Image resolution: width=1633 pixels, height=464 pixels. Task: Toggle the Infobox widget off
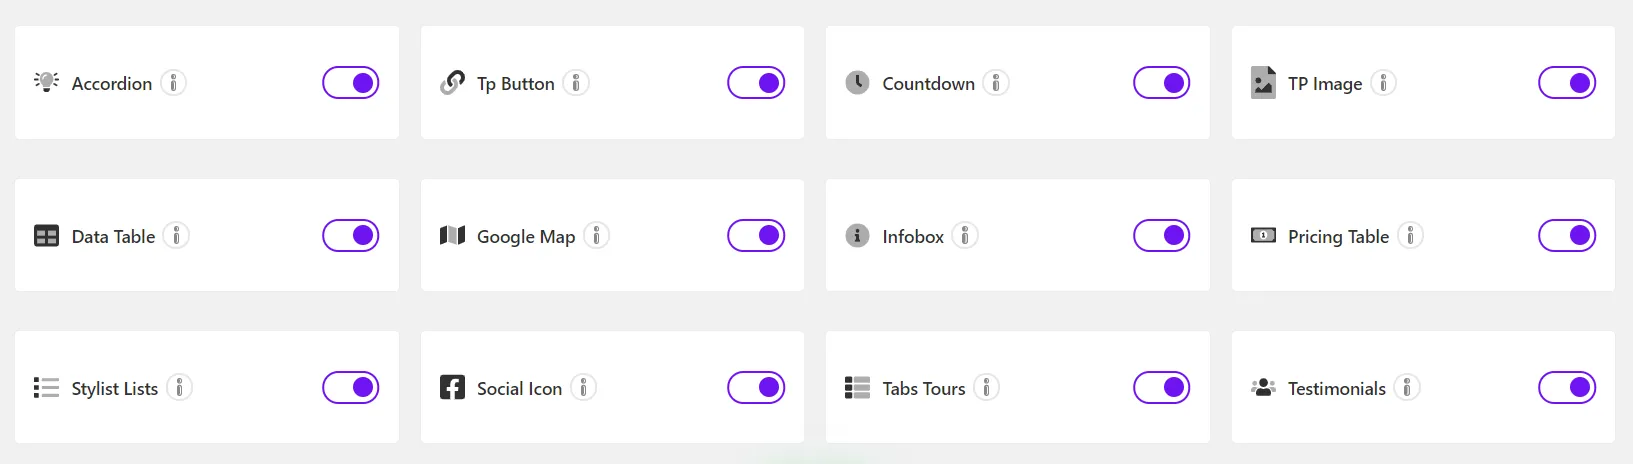pyautogui.click(x=1161, y=236)
